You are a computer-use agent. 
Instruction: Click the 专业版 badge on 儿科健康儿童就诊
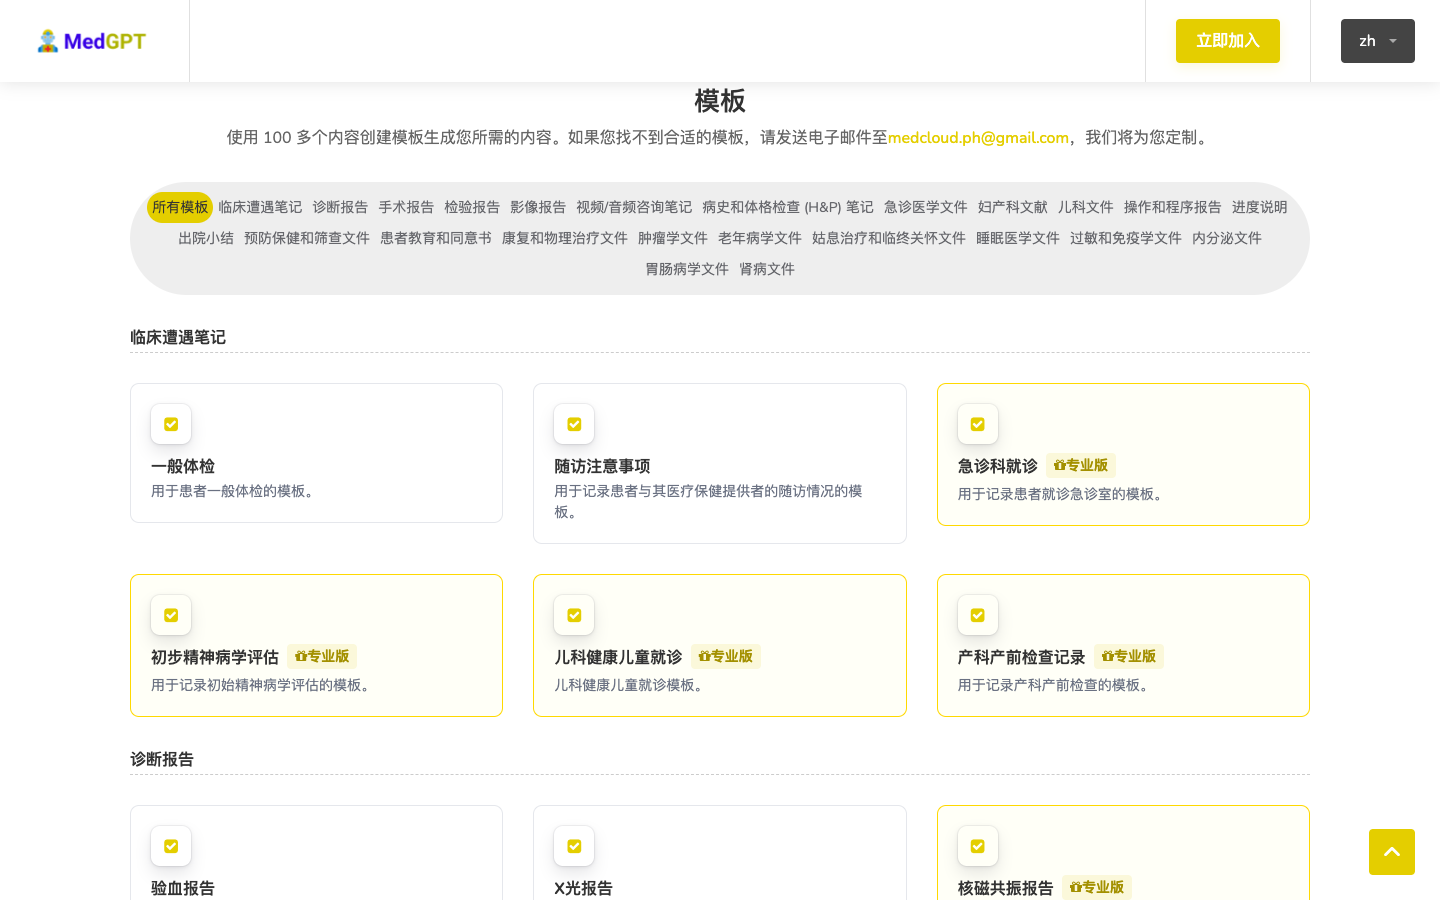(x=726, y=656)
